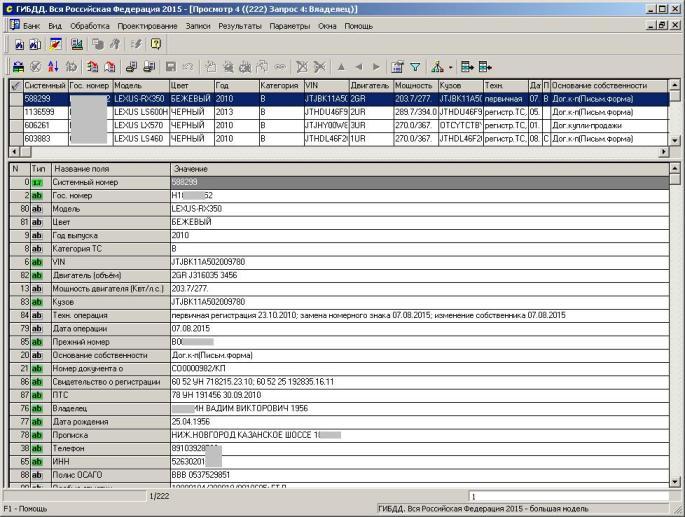
Task: Select the LEXUS LS460 row
Action: click(339, 139)
